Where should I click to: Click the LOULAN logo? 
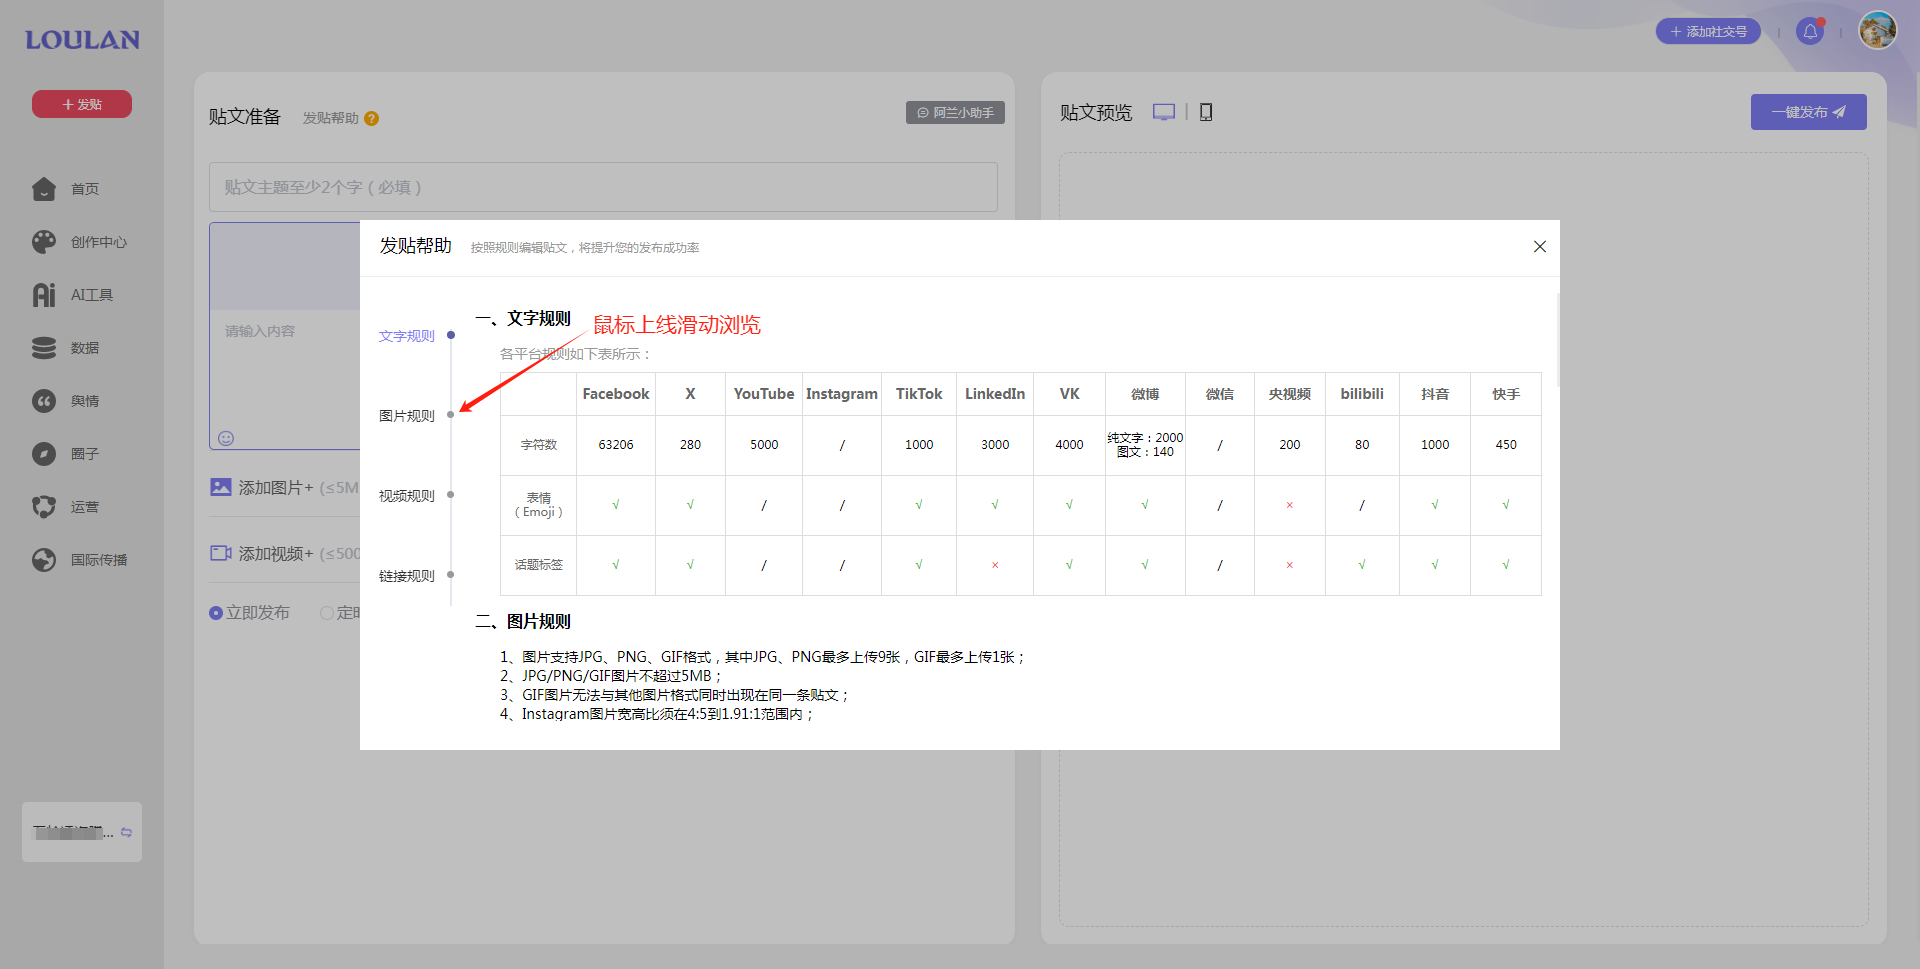(82, 40)
